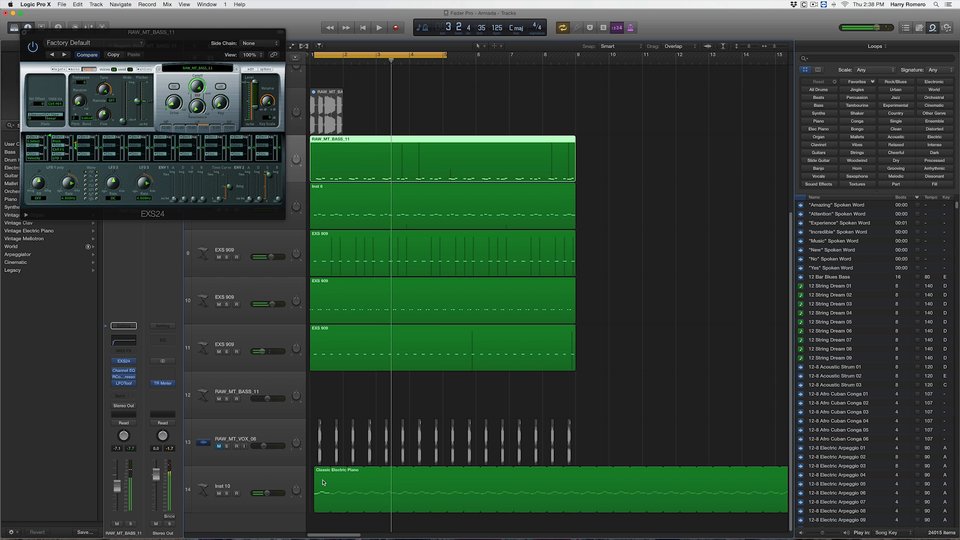Open the Drag Overlap dropdown

click(x=680, y=47)
